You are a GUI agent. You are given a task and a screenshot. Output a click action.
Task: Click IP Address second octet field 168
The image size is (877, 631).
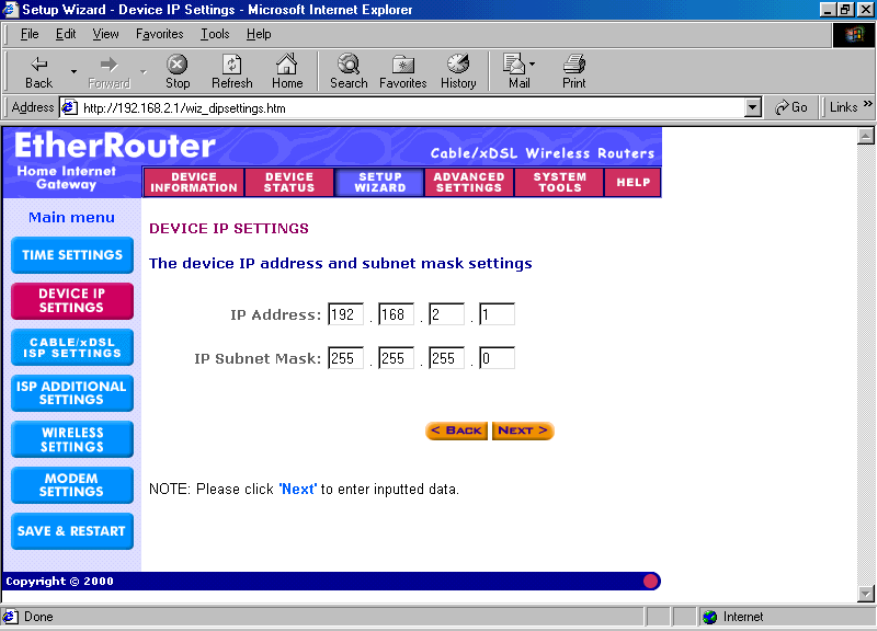click(396, 314)
